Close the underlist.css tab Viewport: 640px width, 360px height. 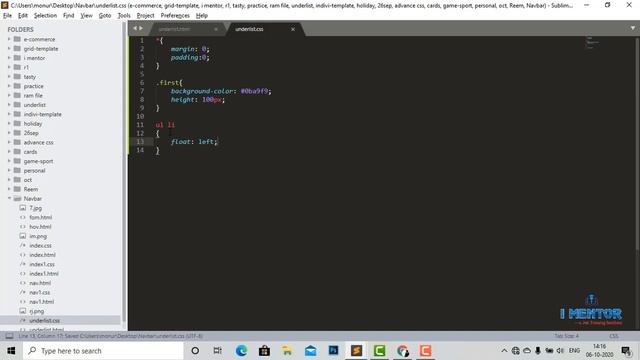pyautogui.click(x=293, y=29)
